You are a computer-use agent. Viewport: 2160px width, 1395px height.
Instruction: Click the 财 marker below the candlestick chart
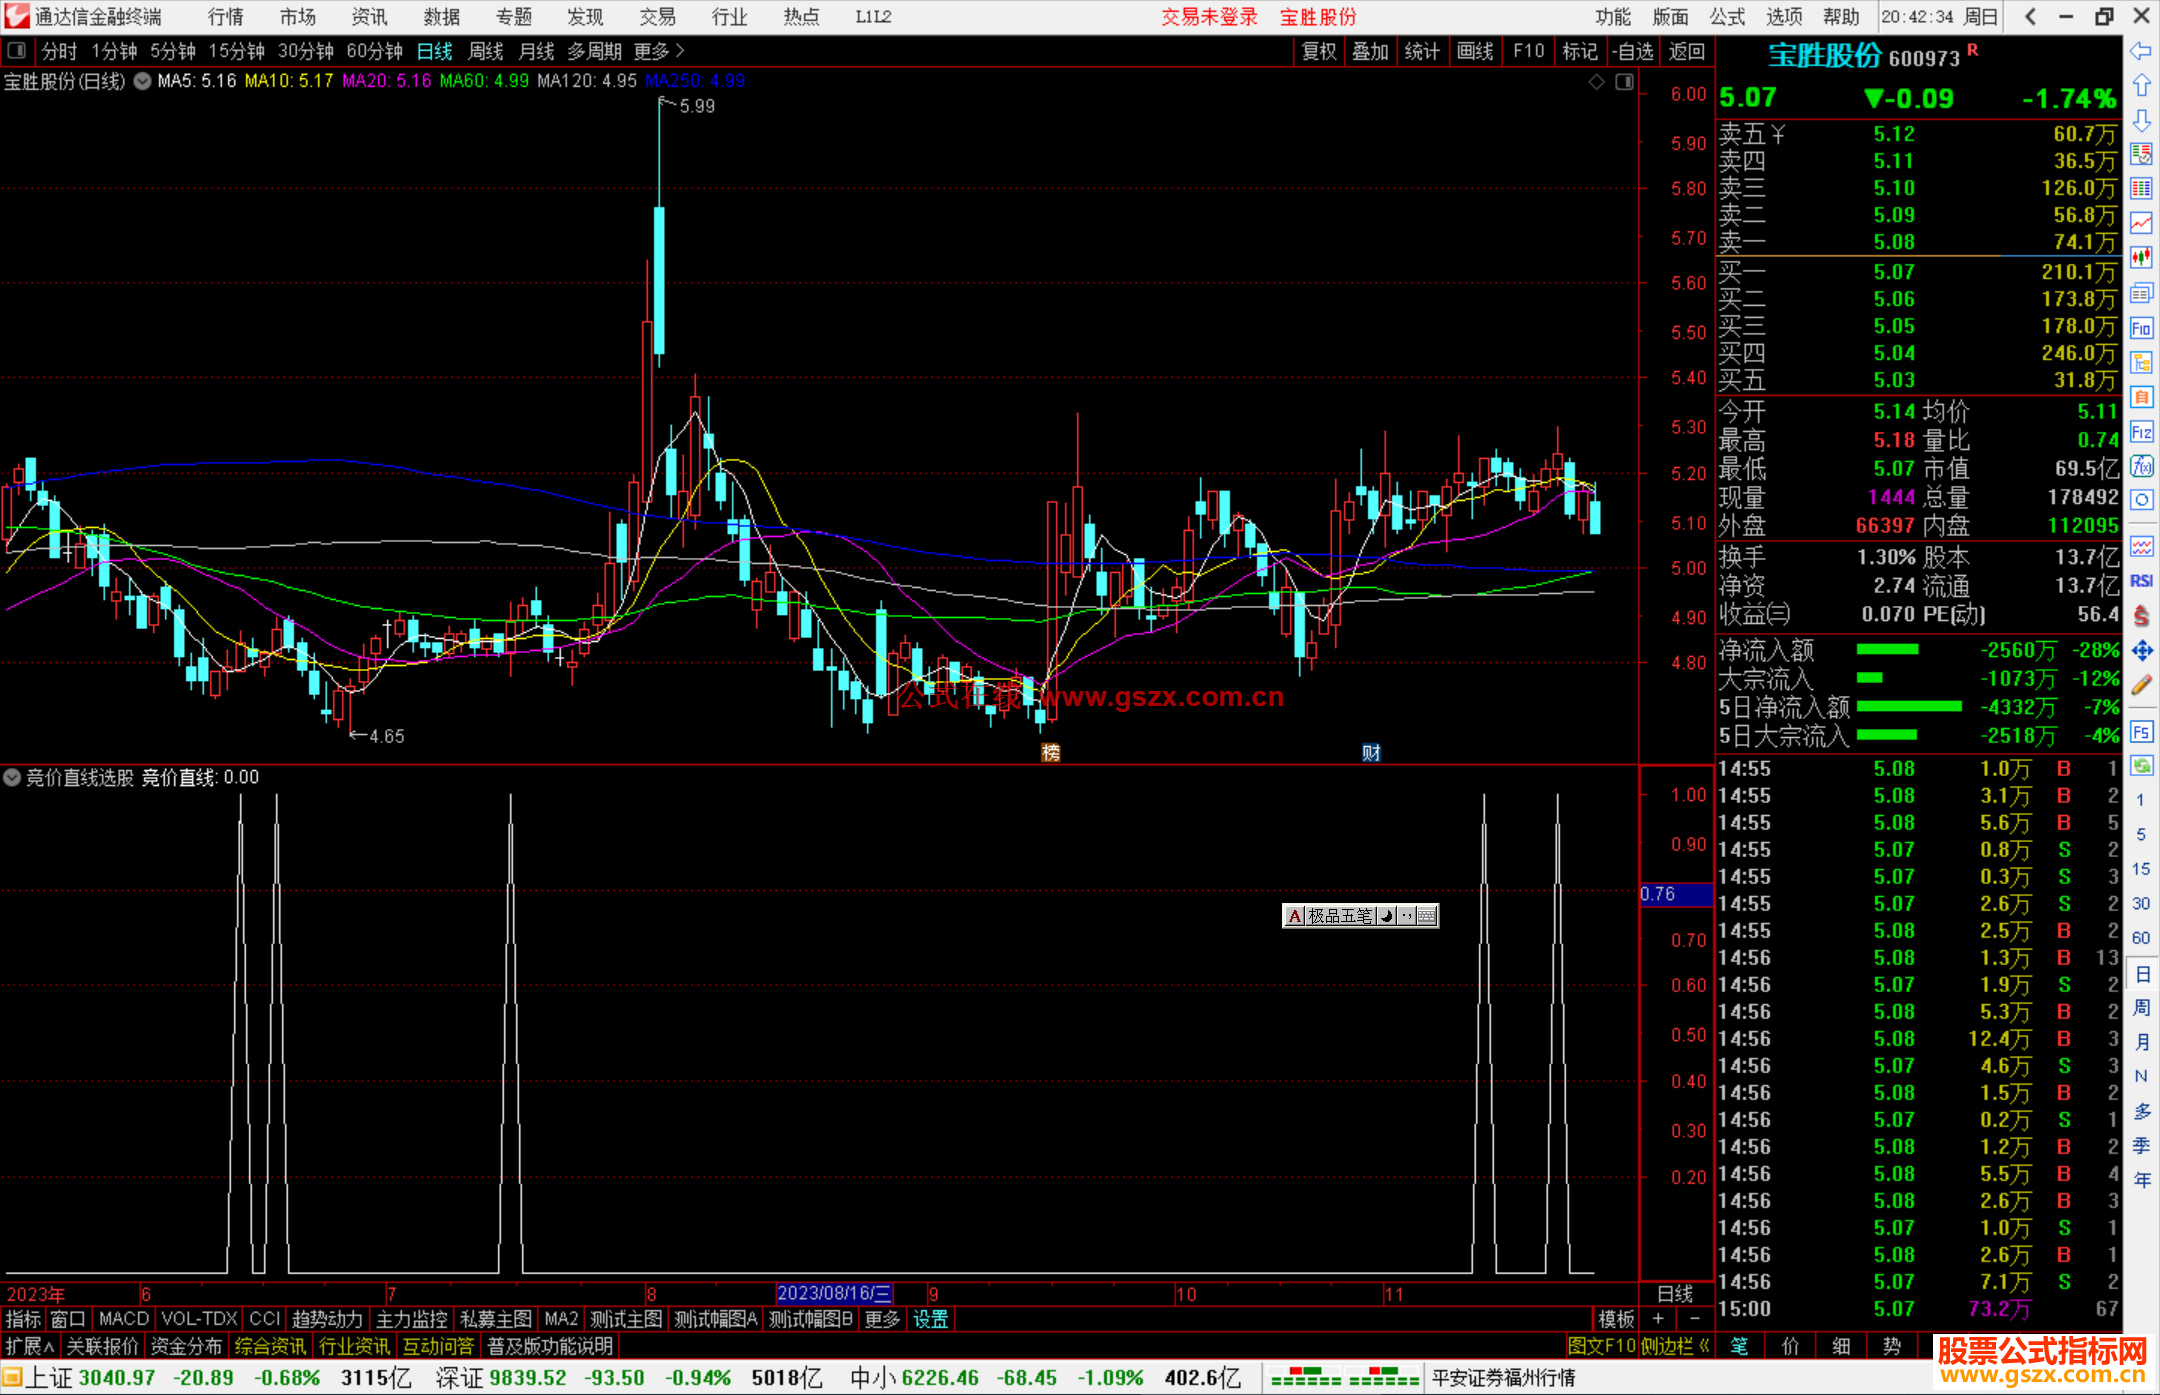point(1370,753)
